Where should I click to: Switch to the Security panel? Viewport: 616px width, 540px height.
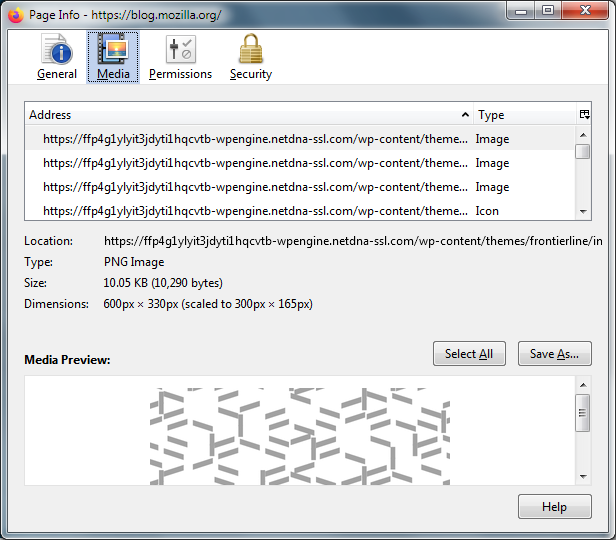point(250,56)
